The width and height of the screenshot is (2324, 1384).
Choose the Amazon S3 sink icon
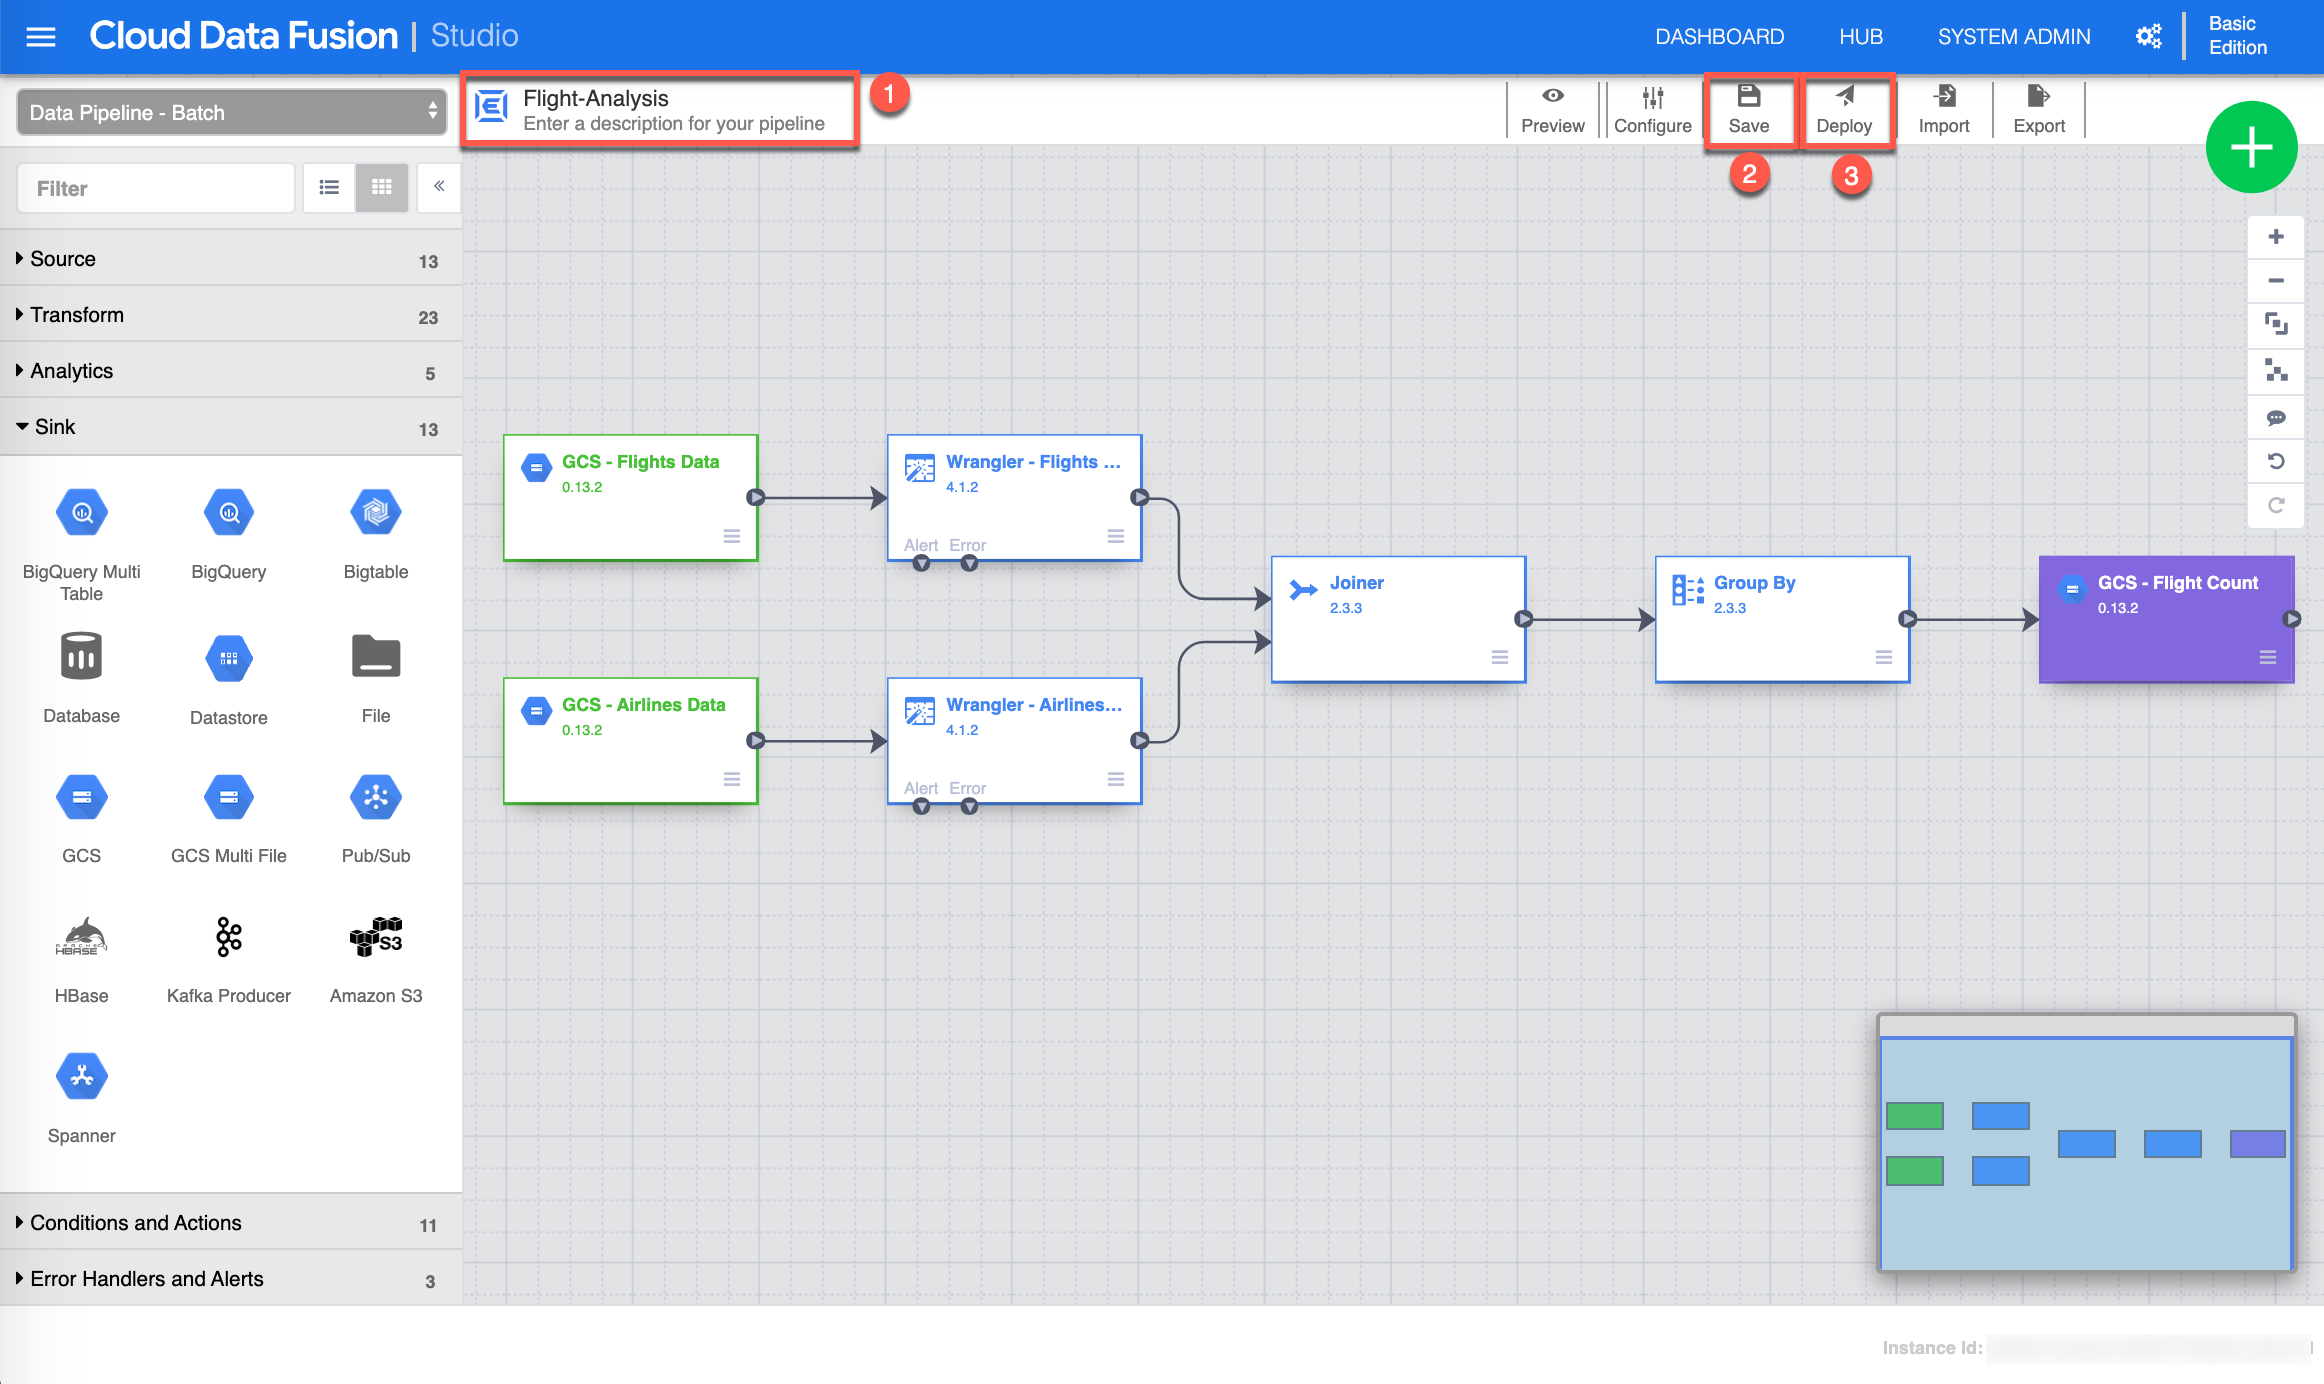[375, 938]
